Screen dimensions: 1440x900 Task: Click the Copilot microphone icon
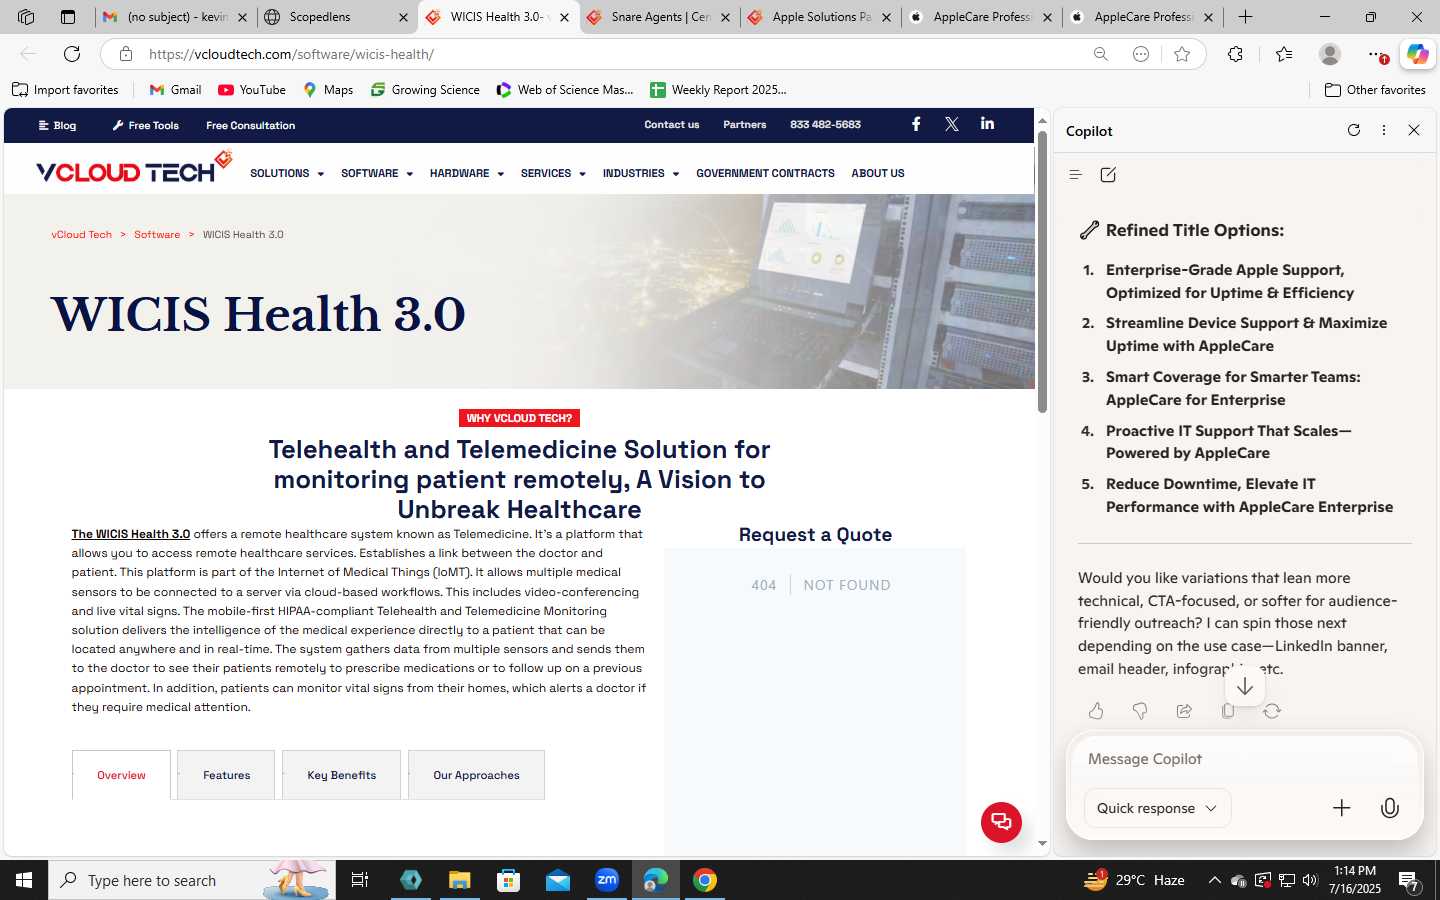click(x=1390, y=808)
